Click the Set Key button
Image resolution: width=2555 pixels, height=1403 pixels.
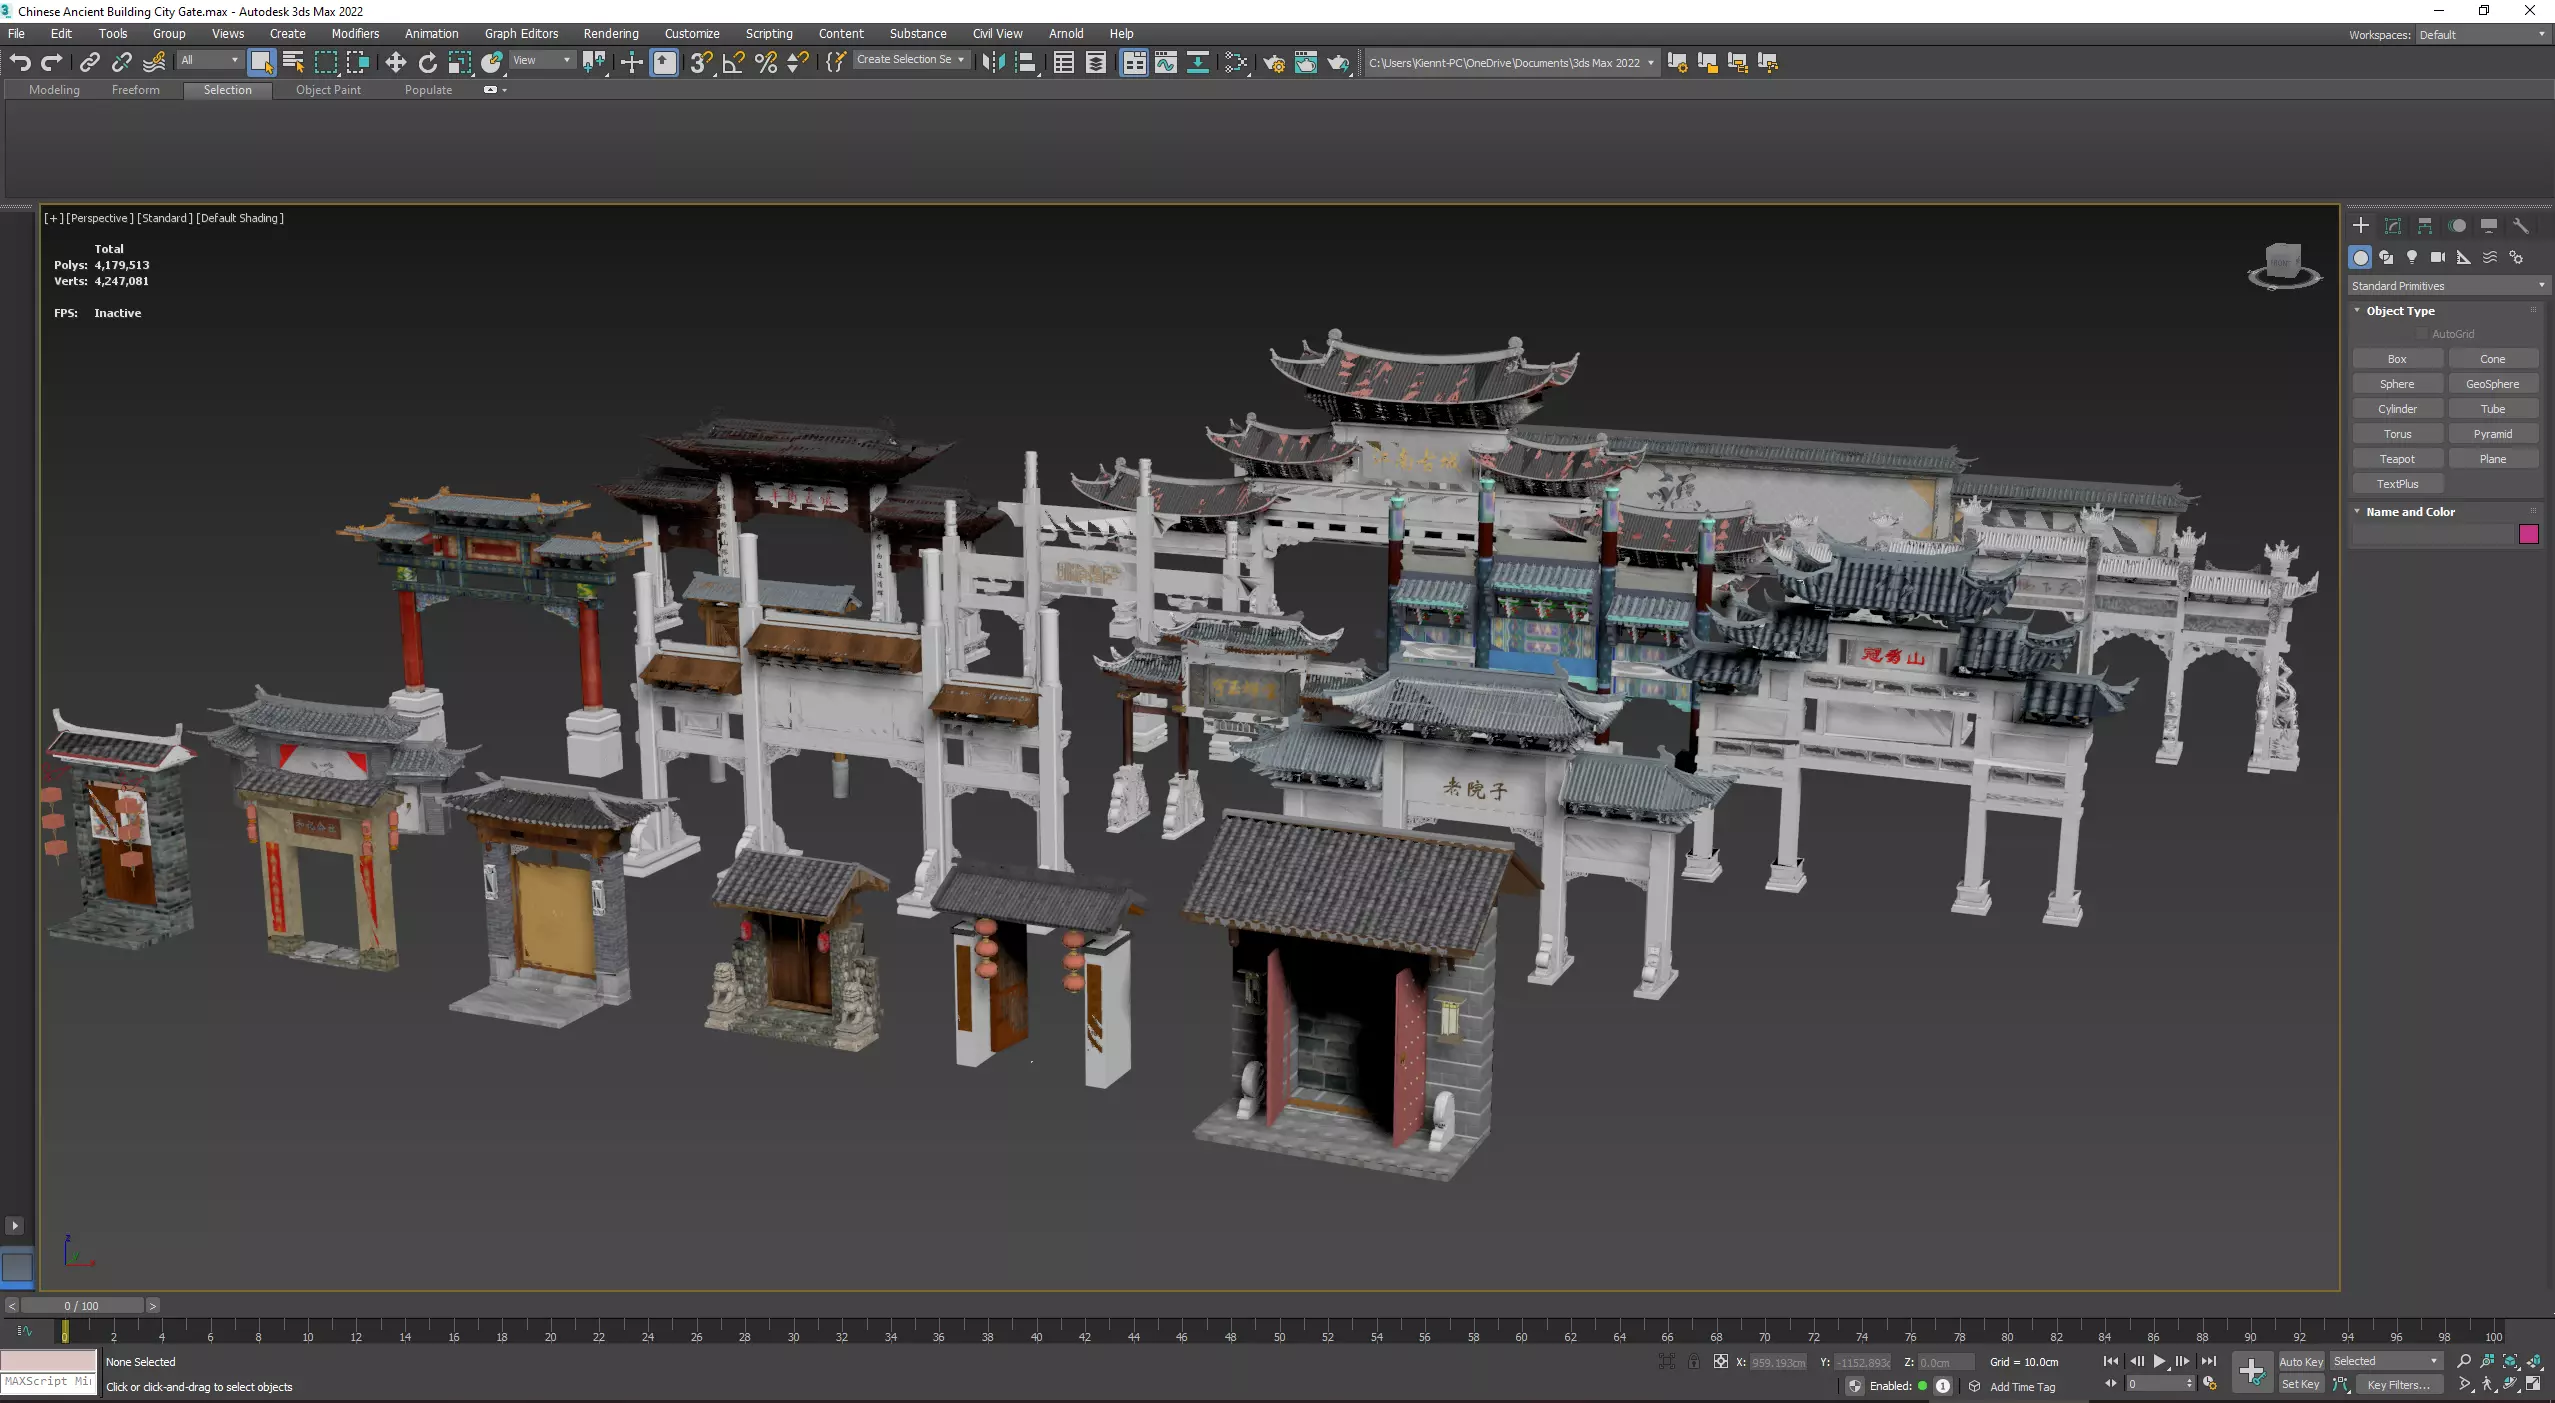tap(2300, 1384)
